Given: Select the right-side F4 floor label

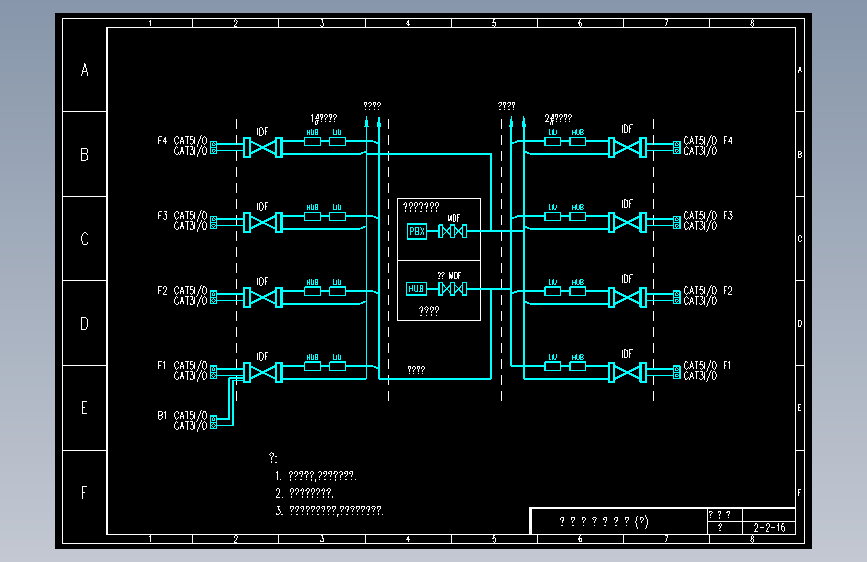Looking at the screenshot, I should pos(728,140).
